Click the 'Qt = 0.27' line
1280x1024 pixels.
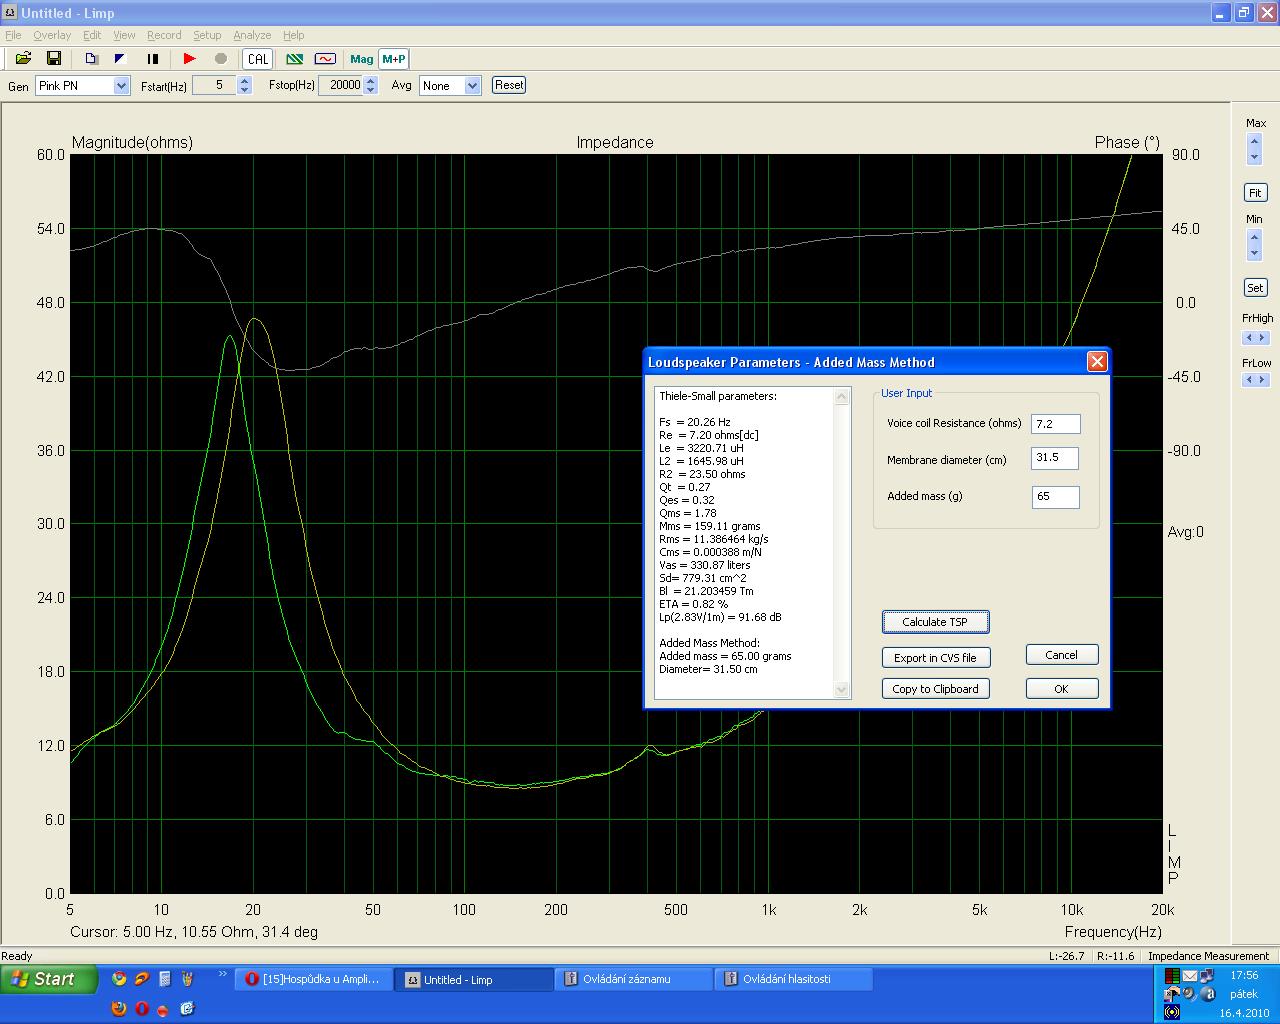click(x=685, y=487)
